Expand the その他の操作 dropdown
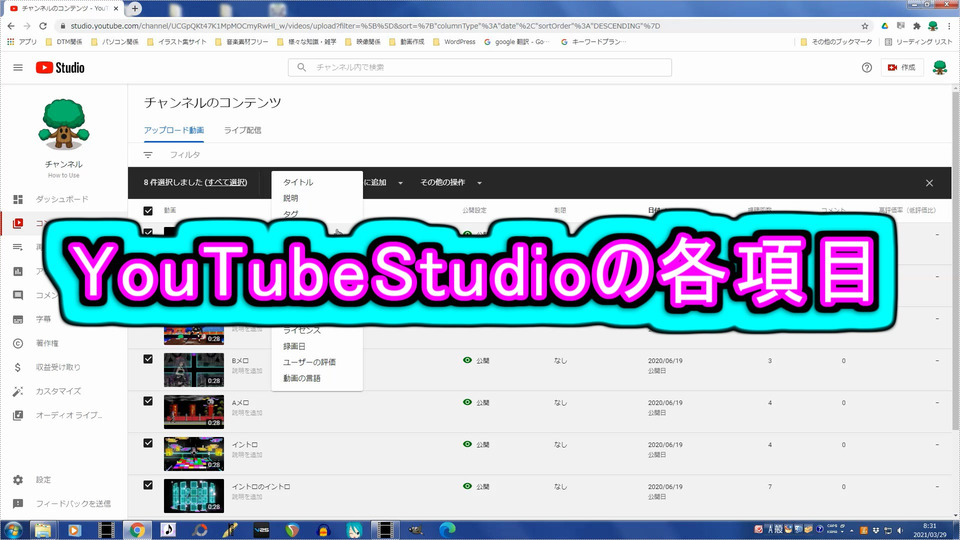The image size is (960, 540). [x=451, y=182]
